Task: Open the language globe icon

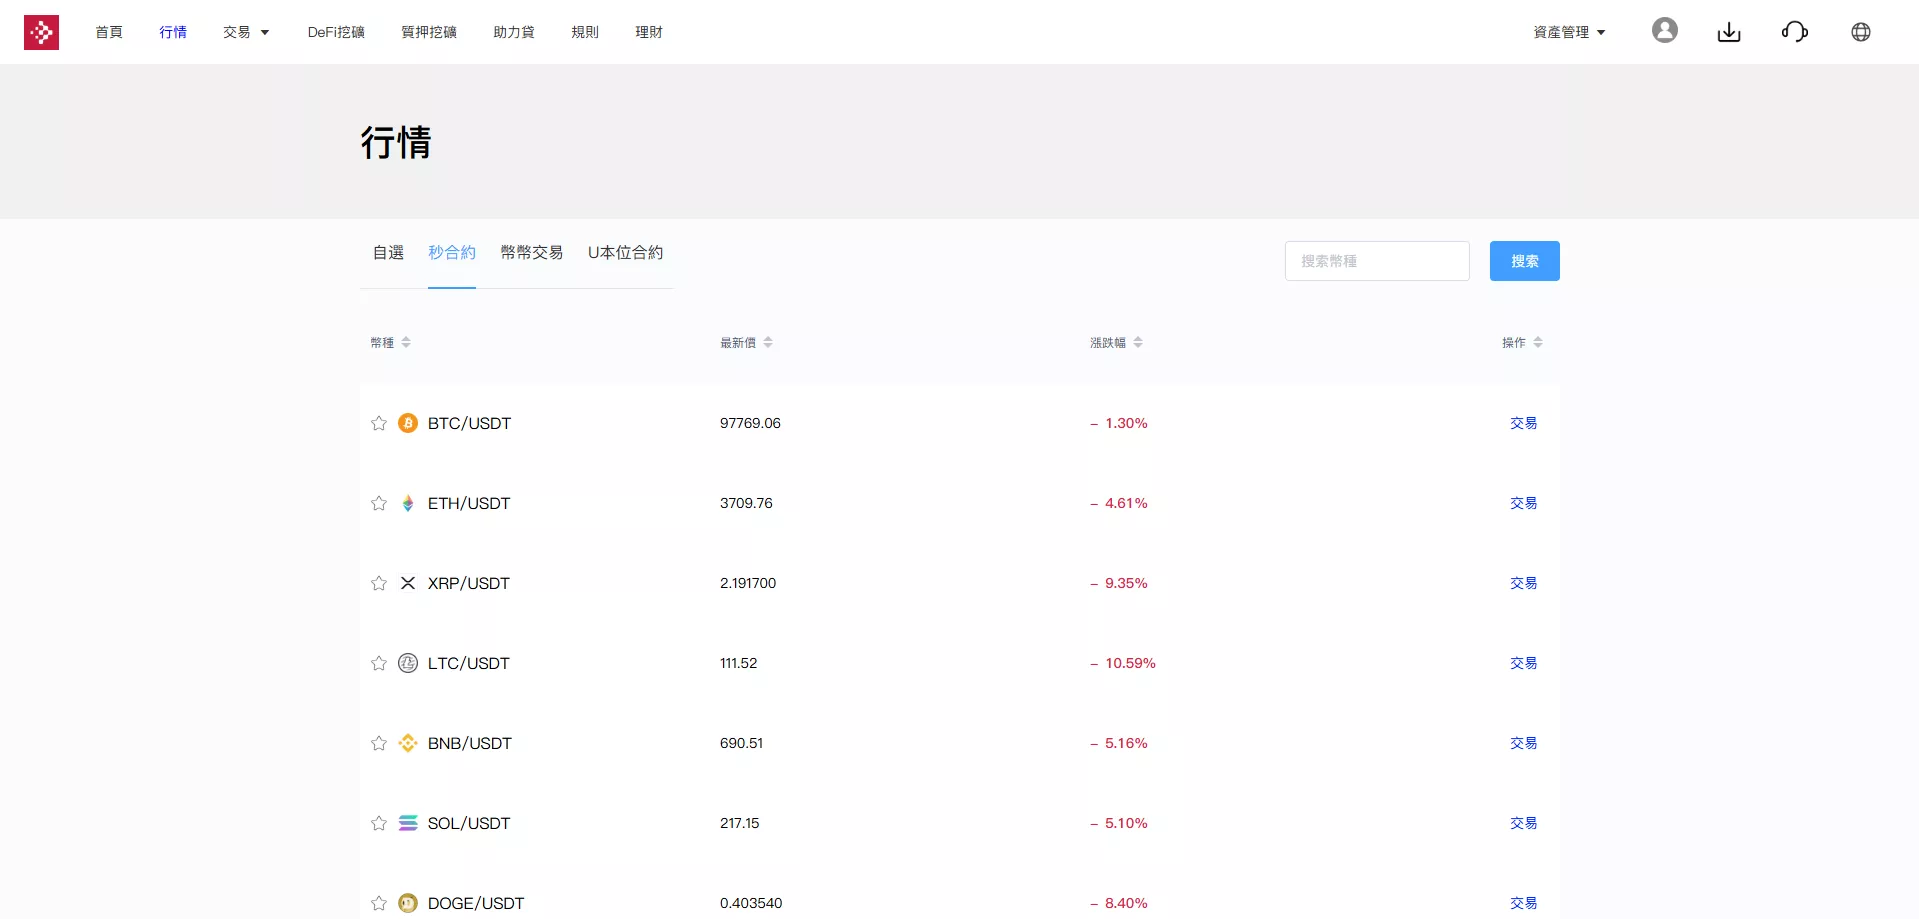Action: coord(1861,31)
